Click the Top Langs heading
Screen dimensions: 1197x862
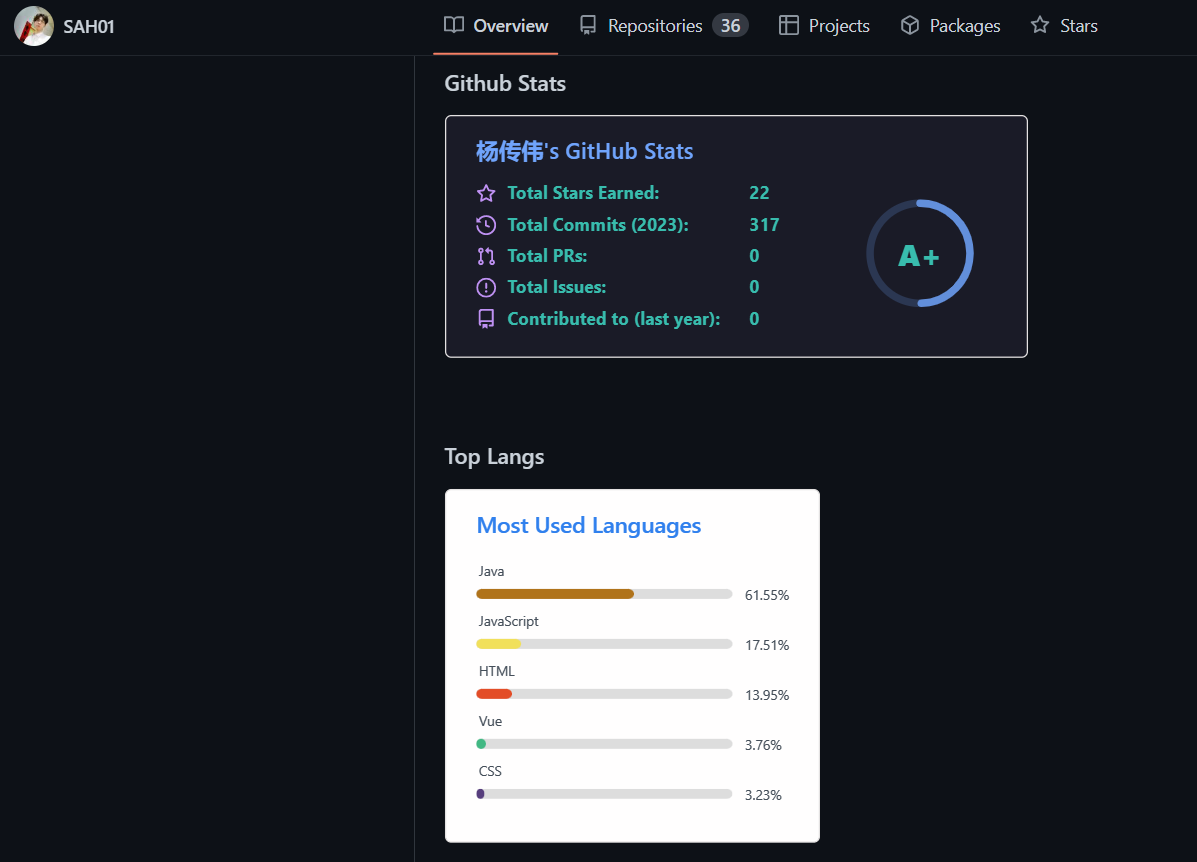pos(495,457)
